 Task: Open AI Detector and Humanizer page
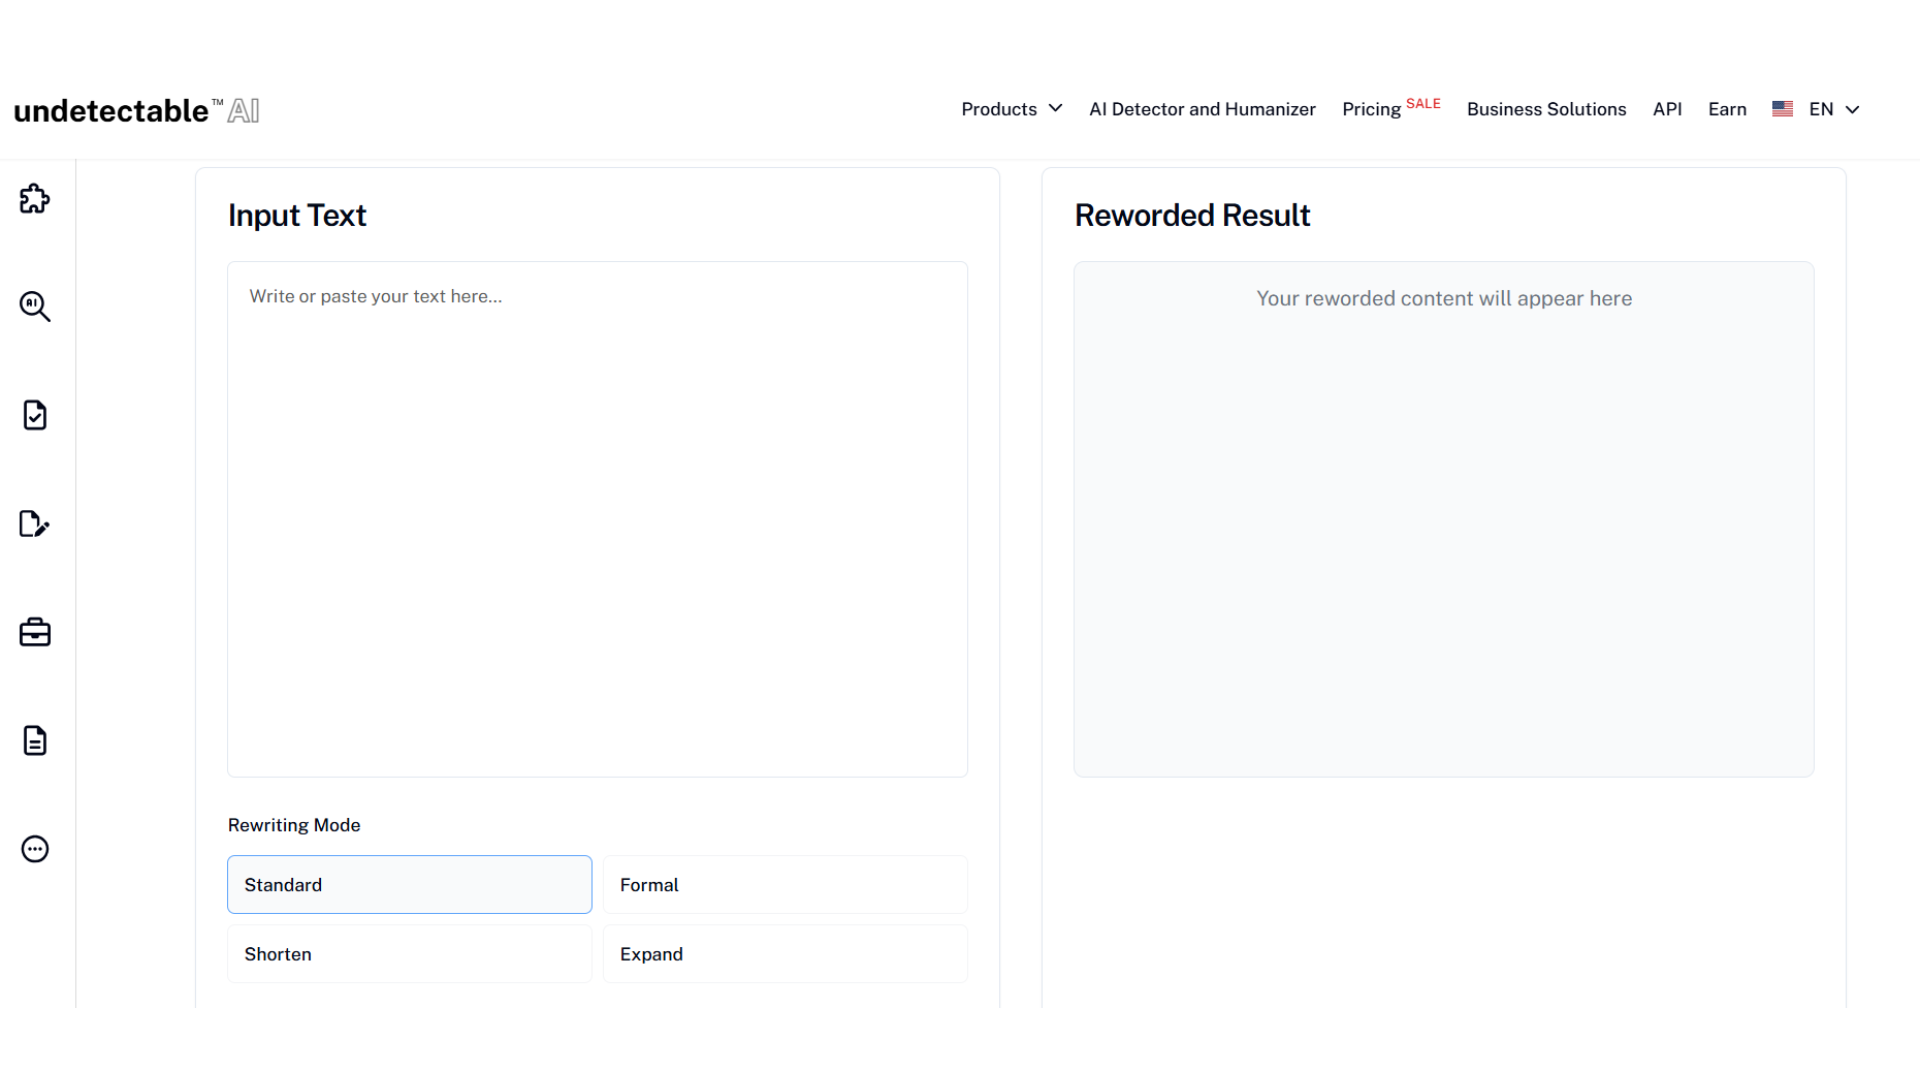pos(1202,109)
